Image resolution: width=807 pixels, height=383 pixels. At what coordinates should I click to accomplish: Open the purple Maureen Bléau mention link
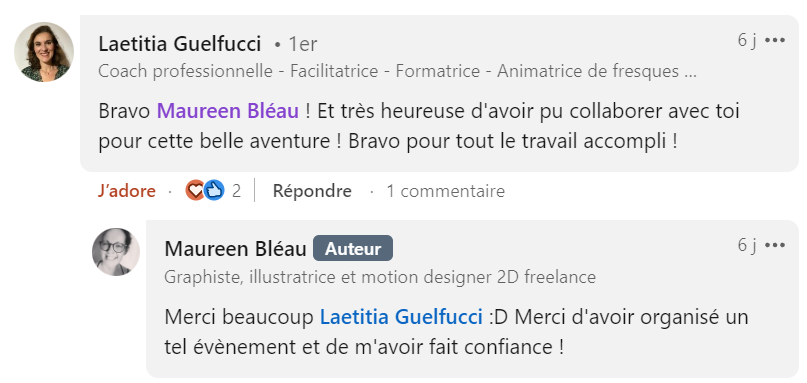pos(227,111)
